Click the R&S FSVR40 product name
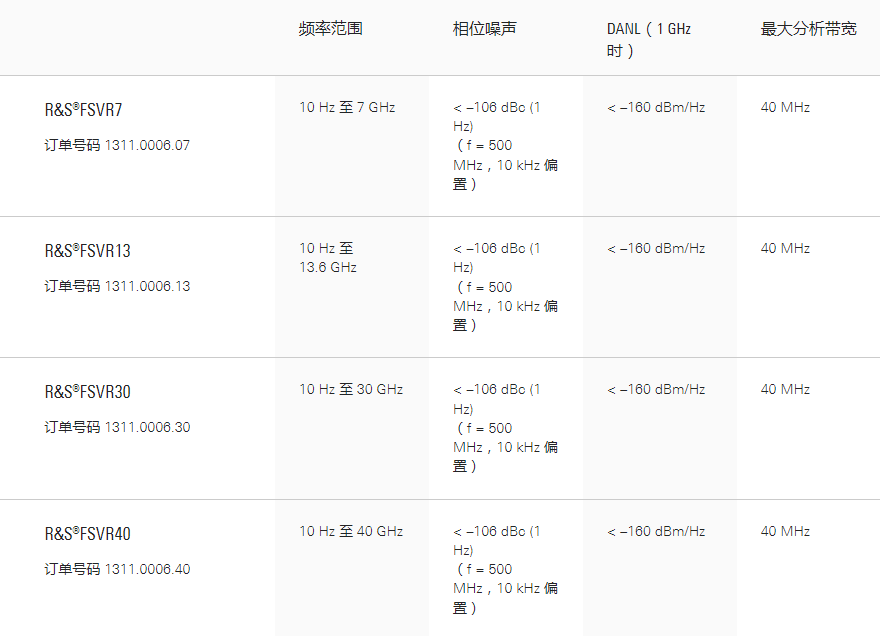Screen dimensions: 880x636 (87, 533)
